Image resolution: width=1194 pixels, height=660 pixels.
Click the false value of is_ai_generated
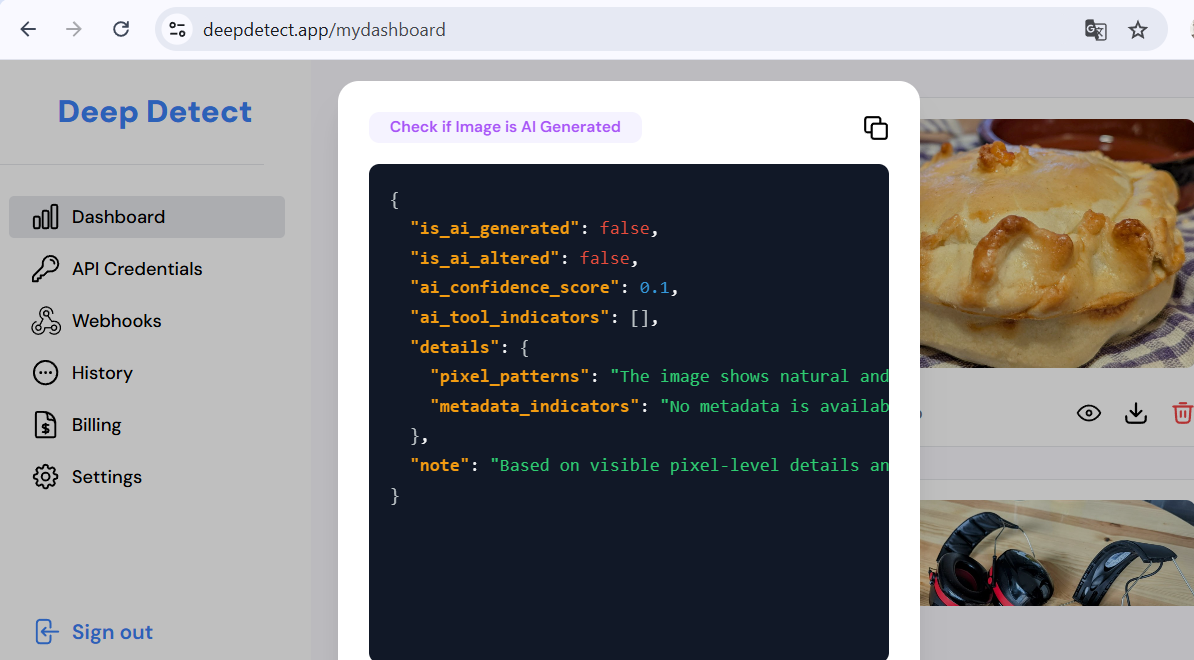pyautogui.click(x=624, y=228)
